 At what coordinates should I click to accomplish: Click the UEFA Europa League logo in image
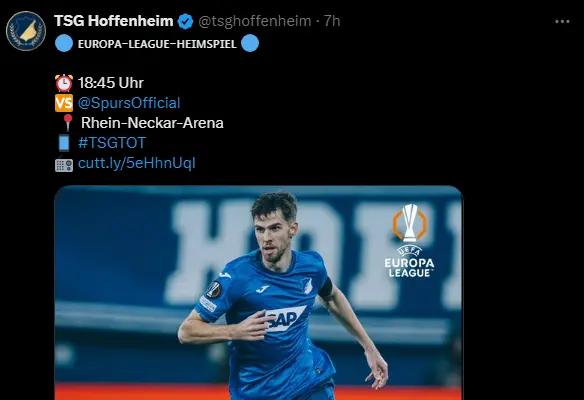tap(409, 241)
